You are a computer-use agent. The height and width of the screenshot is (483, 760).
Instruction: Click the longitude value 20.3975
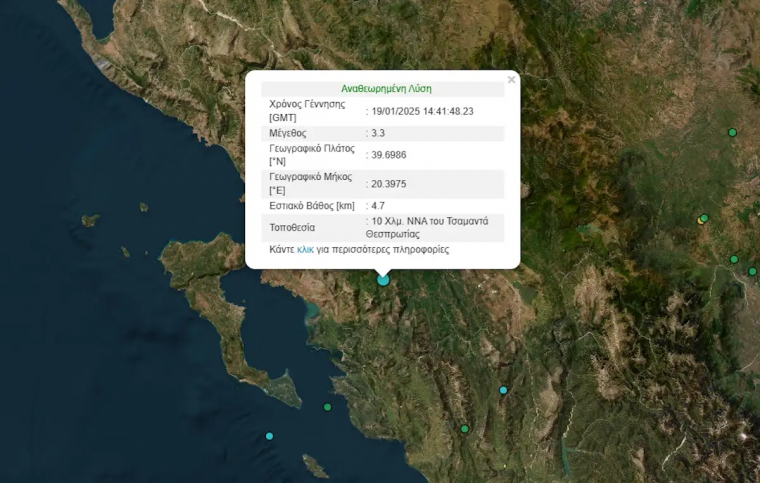[x=388, y=184]
